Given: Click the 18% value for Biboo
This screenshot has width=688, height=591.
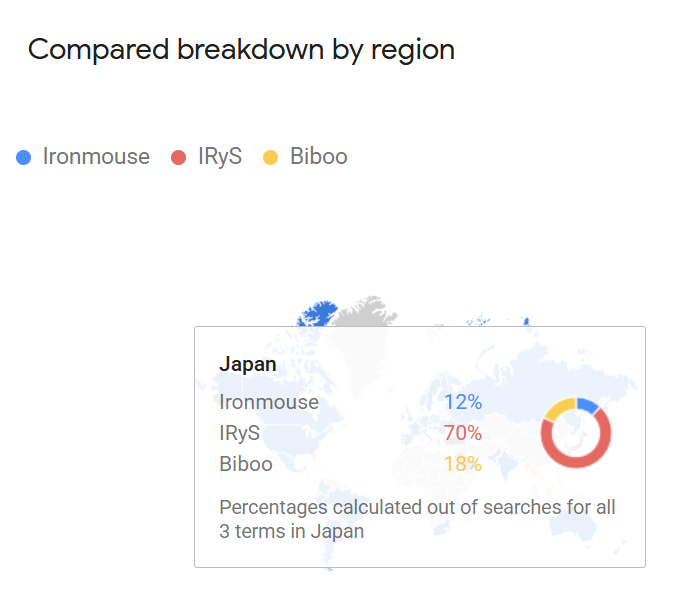Looking at the screenshot, I should tap(463, 464).
